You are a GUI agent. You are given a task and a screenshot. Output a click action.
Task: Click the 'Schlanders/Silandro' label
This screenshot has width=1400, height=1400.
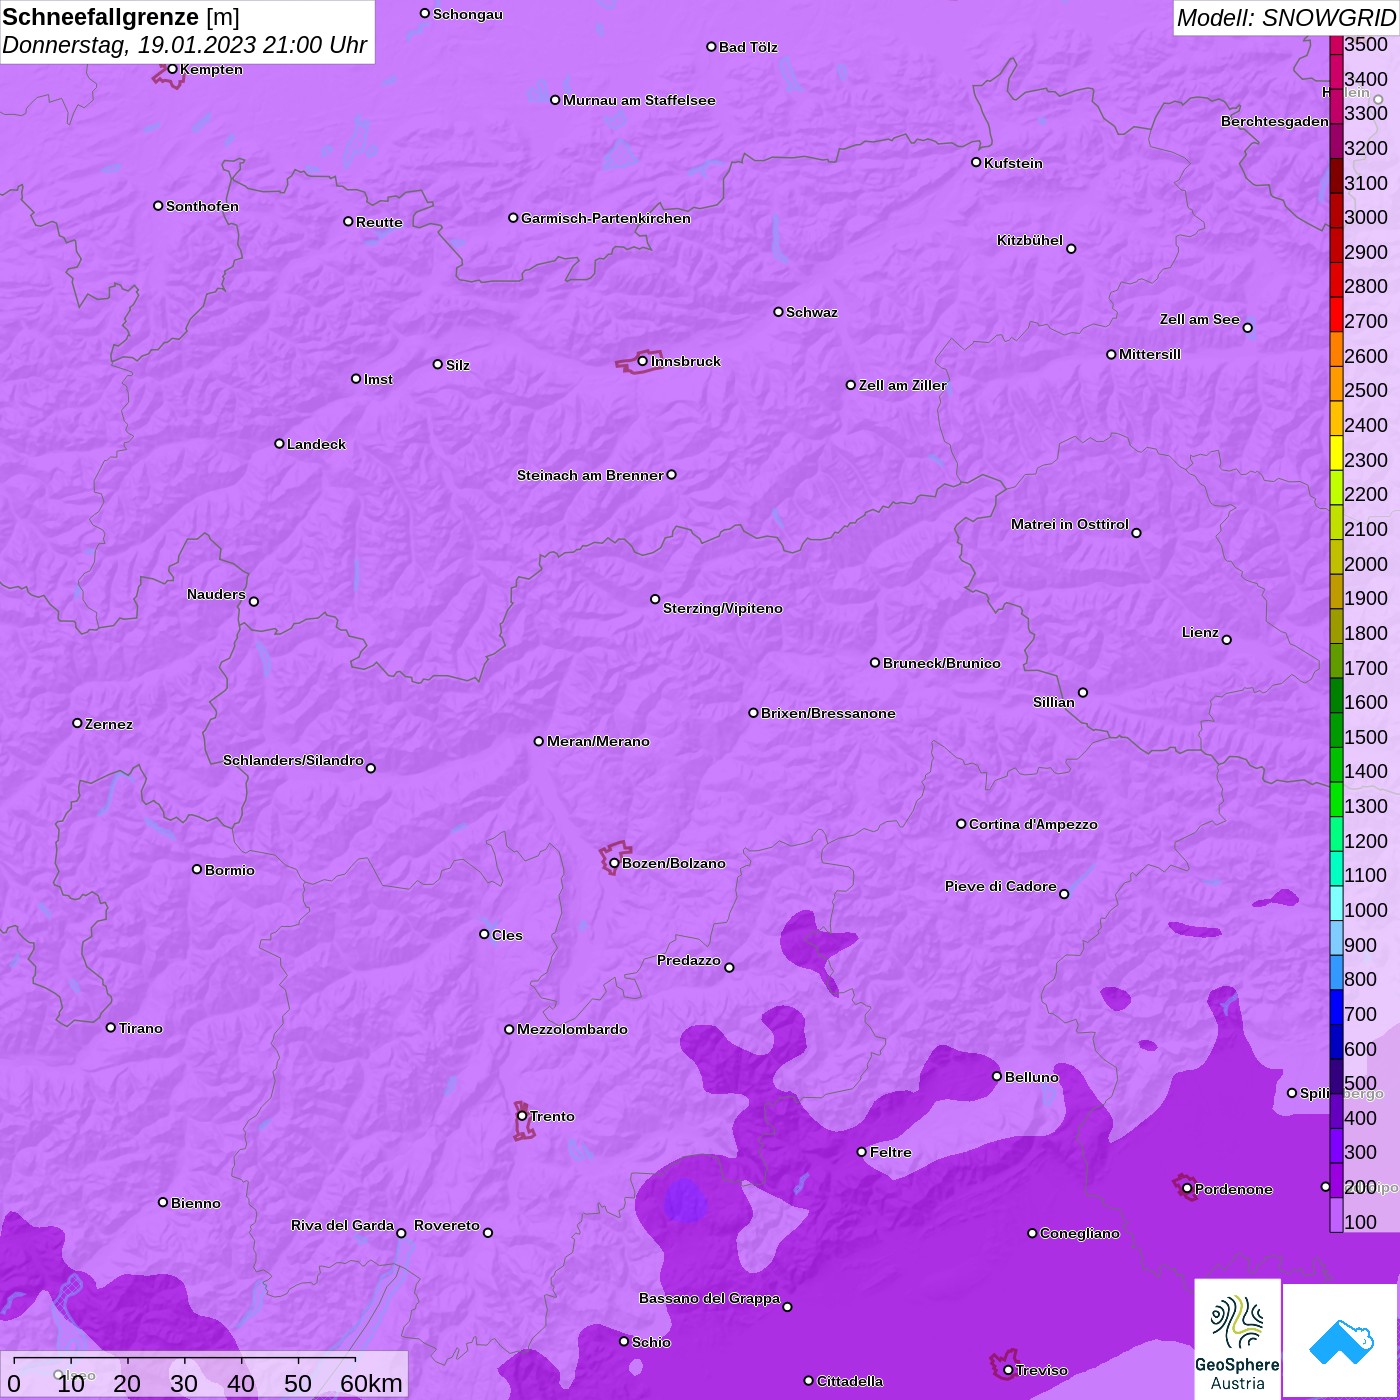point(293,760)
